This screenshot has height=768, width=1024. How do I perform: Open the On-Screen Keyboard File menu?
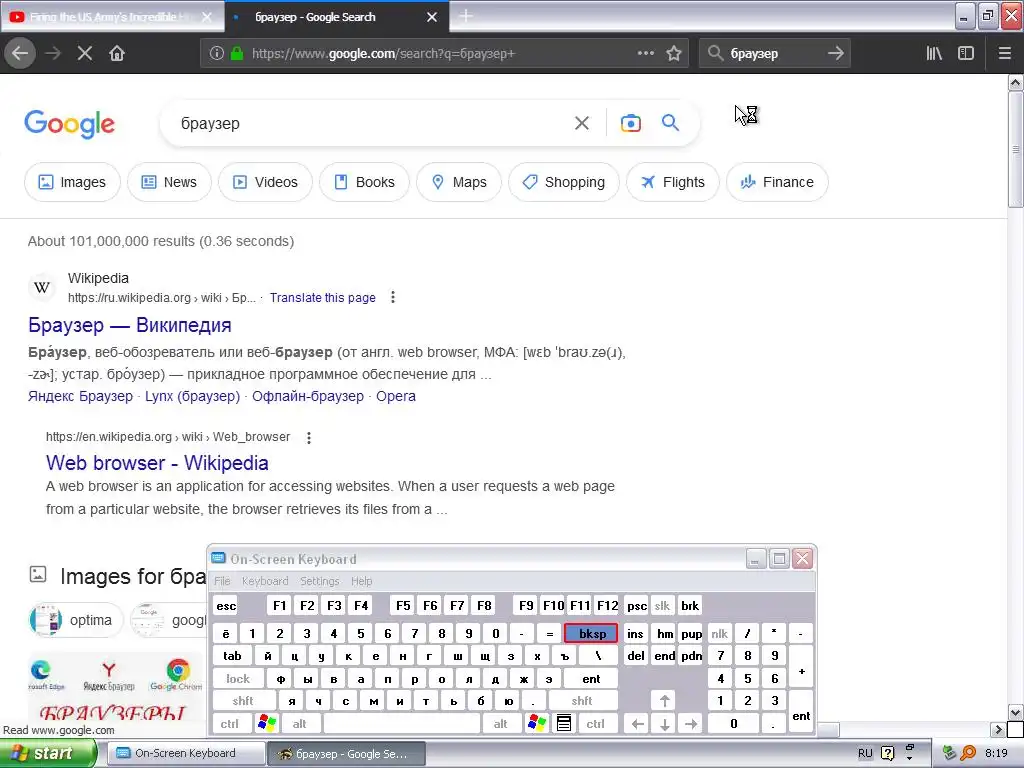(222, 581)
